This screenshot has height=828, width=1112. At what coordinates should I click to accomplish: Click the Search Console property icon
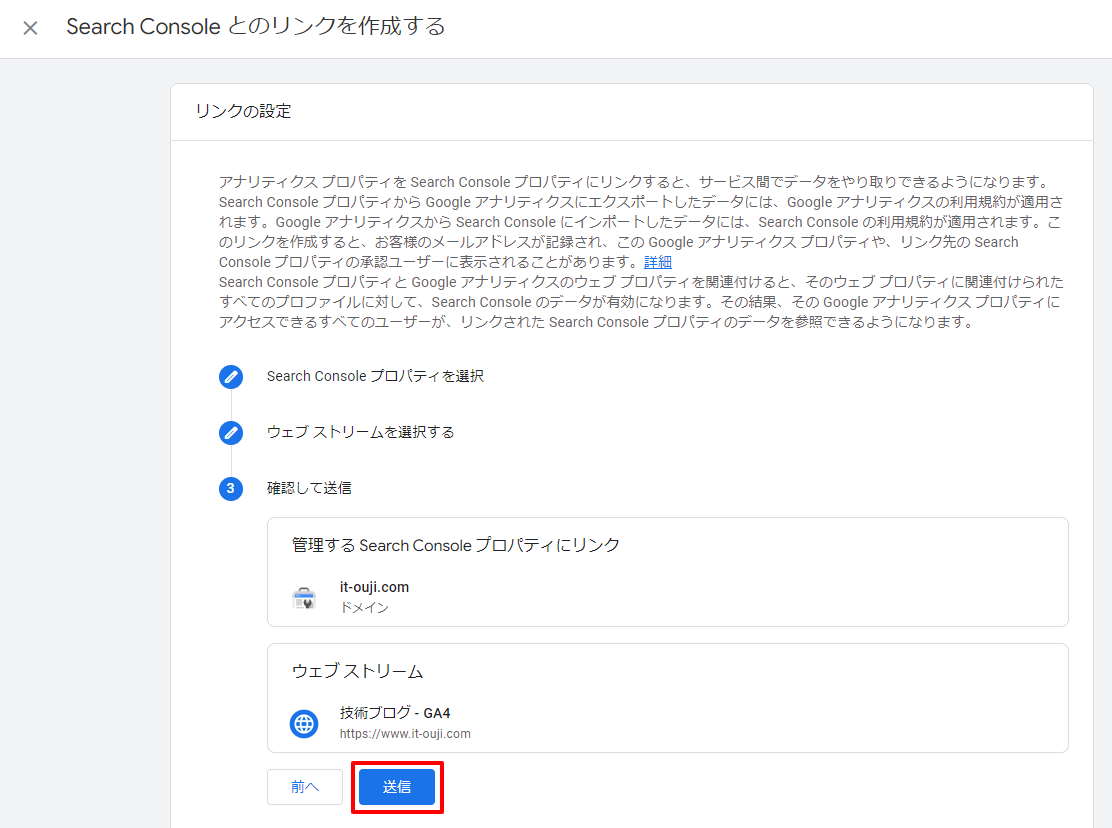(304, 597)
